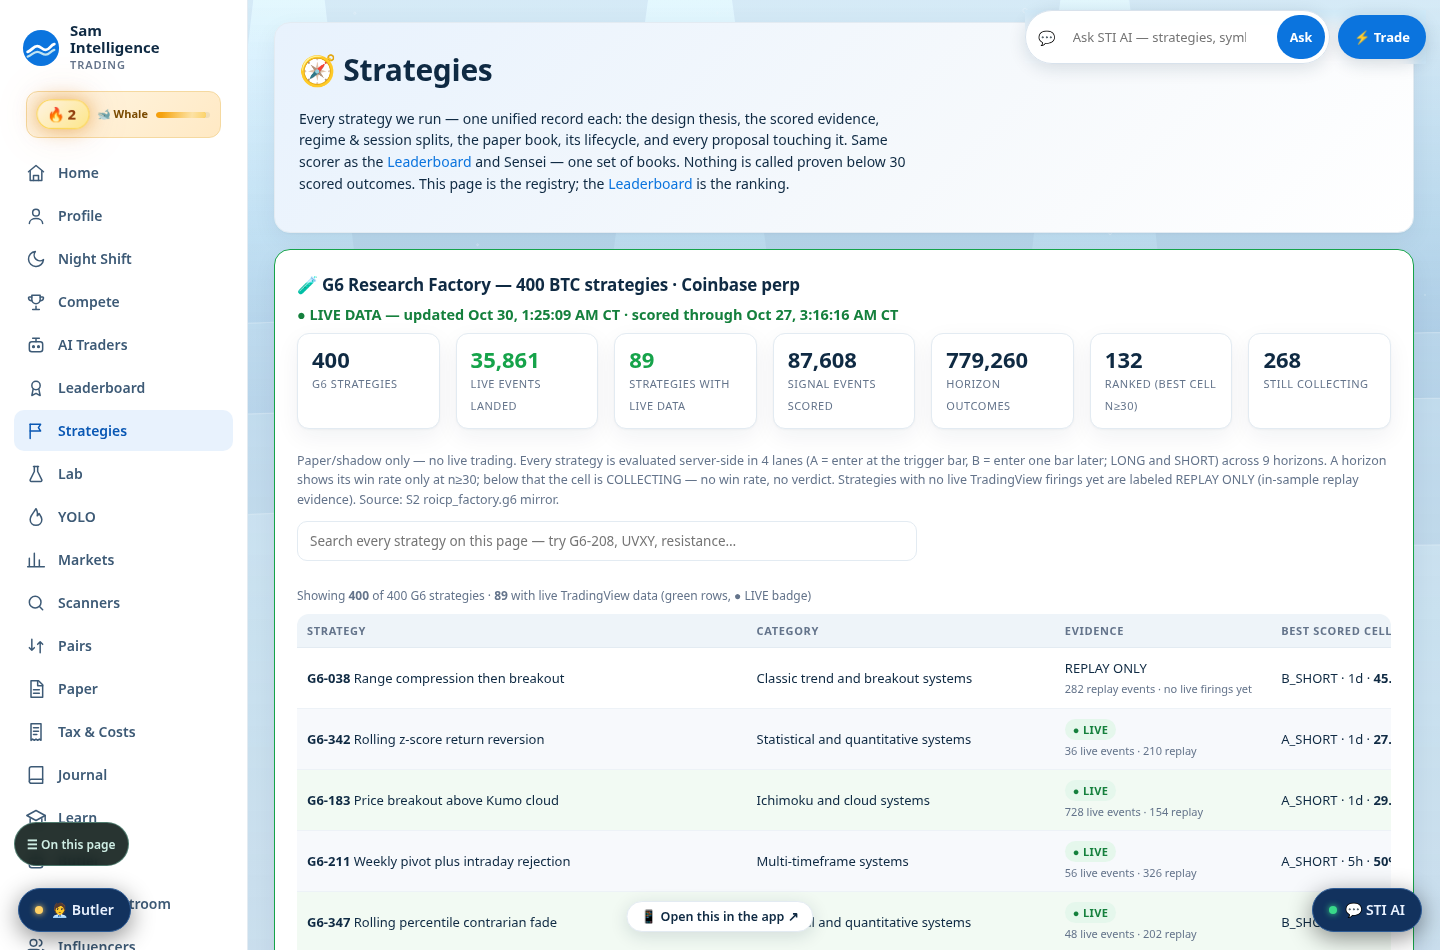Click the Compete trophy icon
Viewport: 1440px width, 950px height.
click(x=36, y=302)
